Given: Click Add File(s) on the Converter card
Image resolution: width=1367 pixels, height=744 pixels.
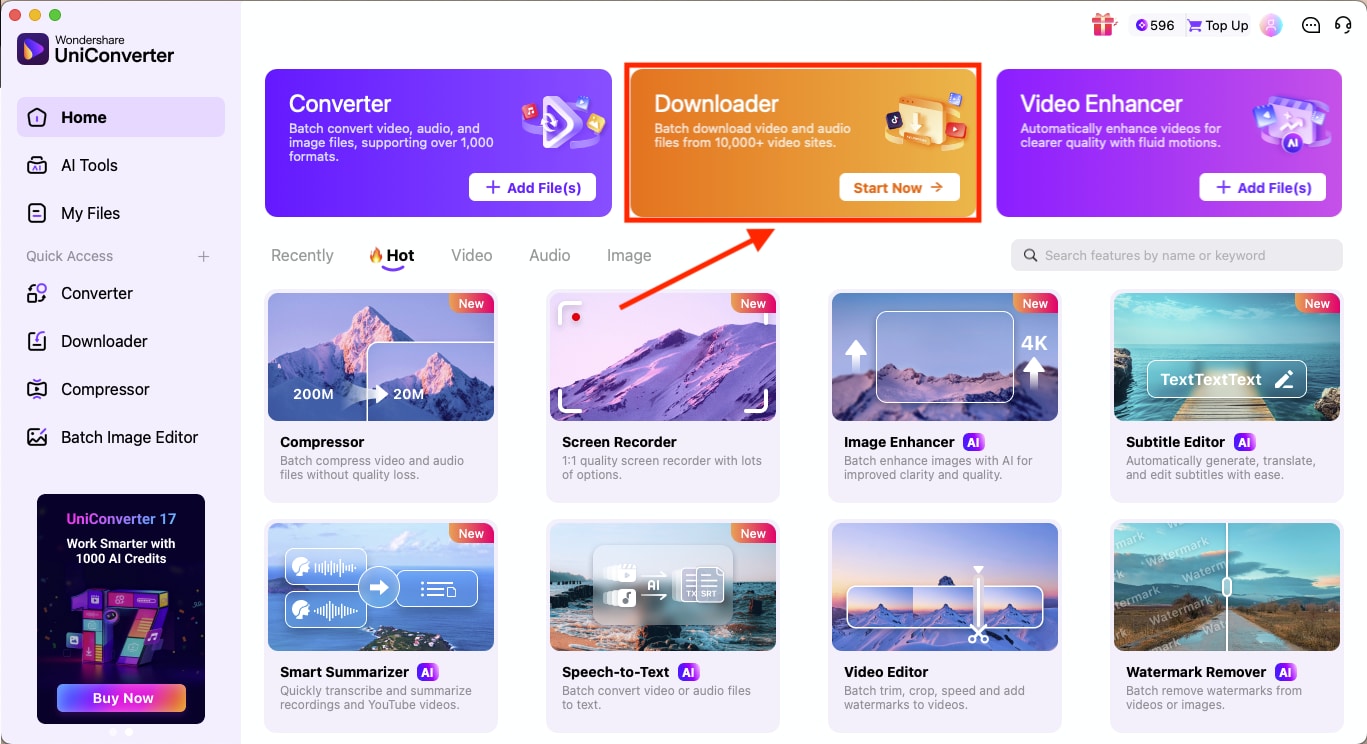Looking at the screenshot, I should 532,187.
